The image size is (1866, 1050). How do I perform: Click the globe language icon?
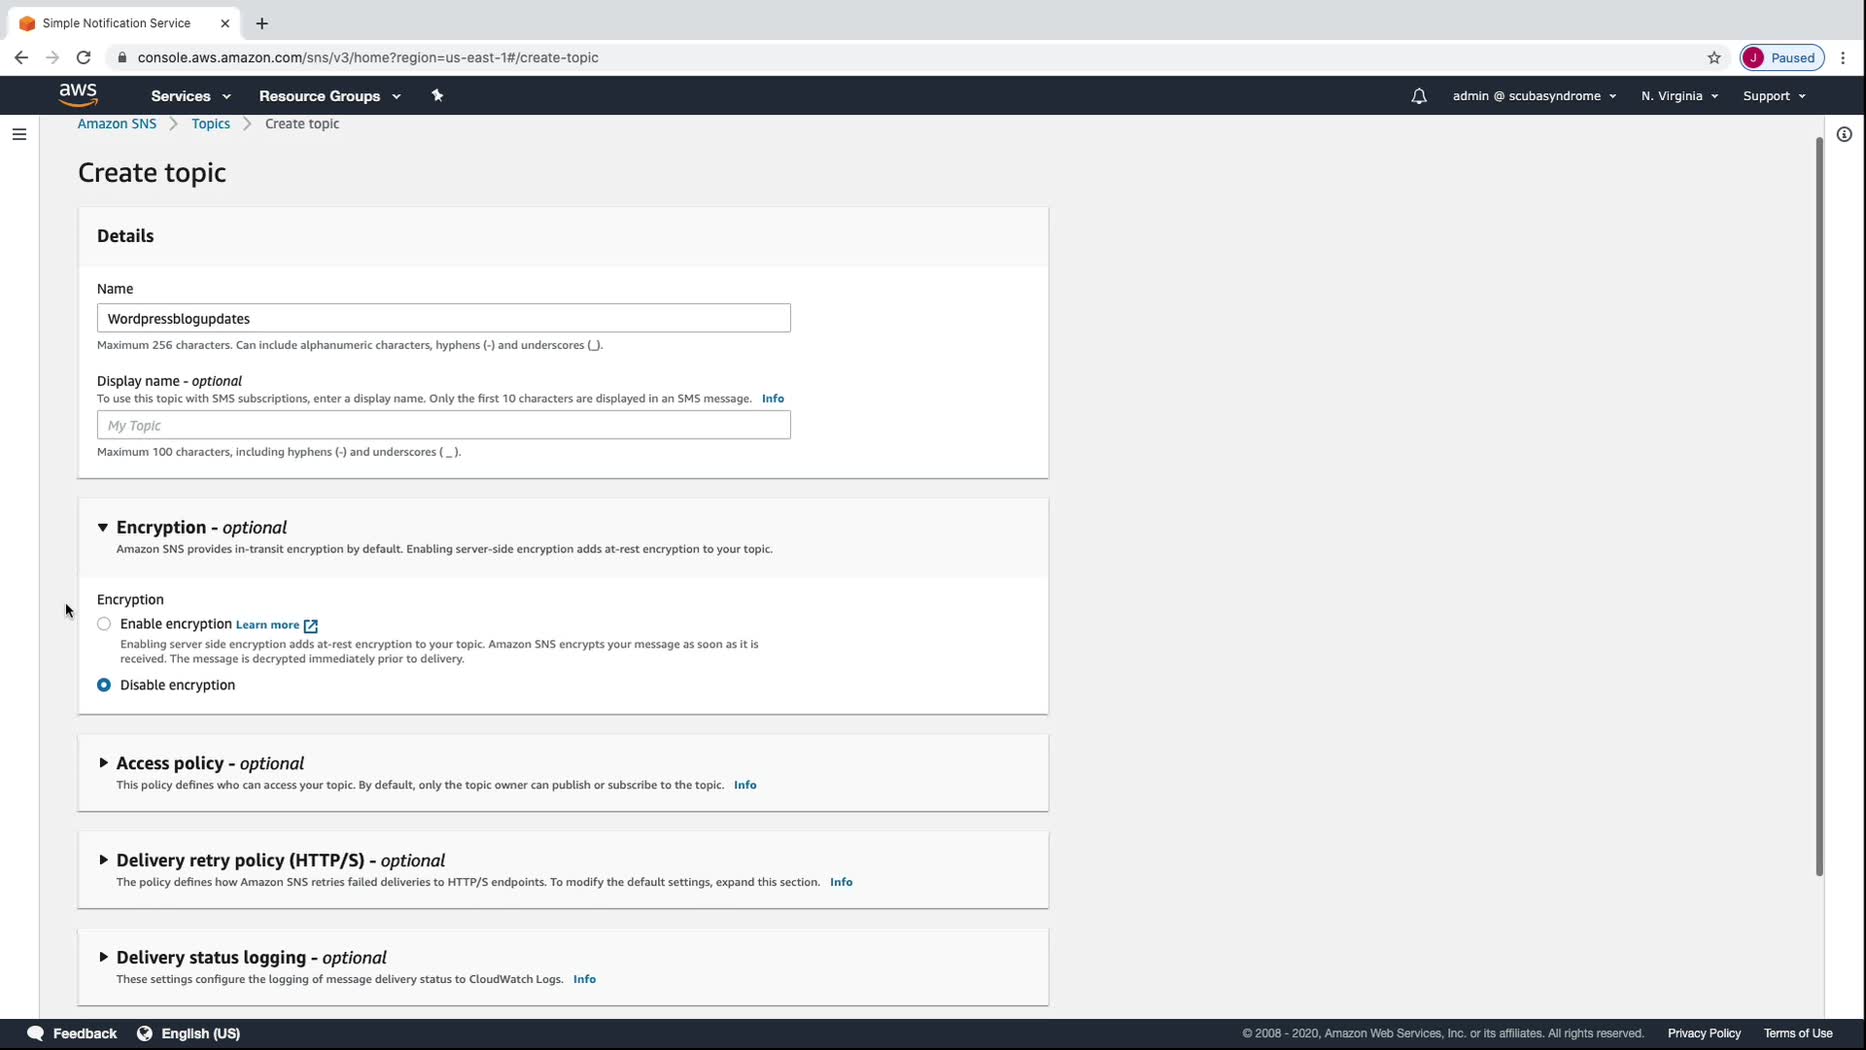pos(144,1033)
